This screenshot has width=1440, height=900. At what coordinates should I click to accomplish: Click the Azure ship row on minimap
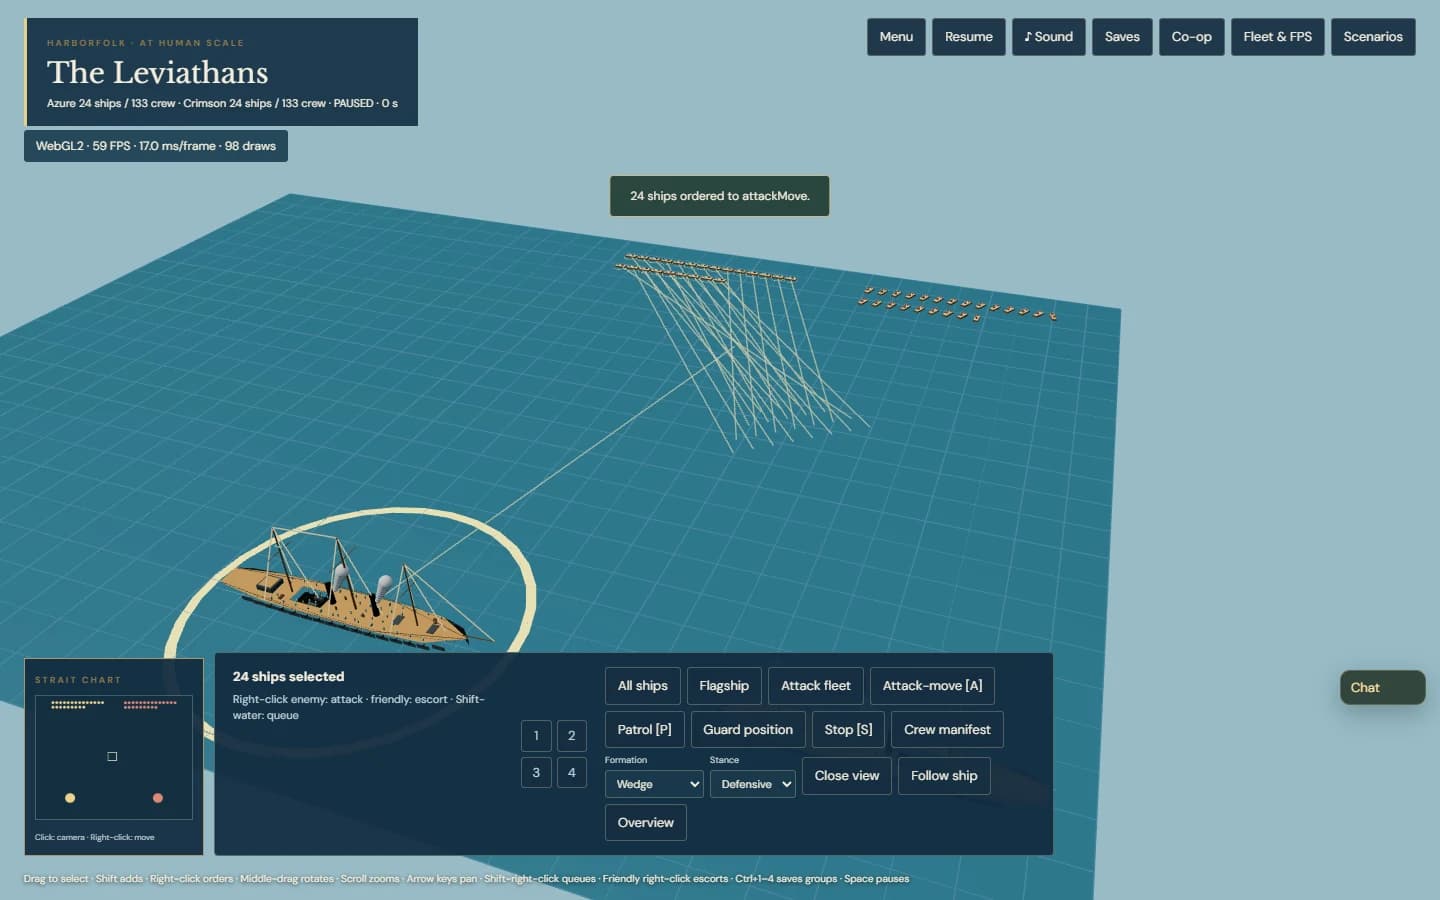point(77,705)
